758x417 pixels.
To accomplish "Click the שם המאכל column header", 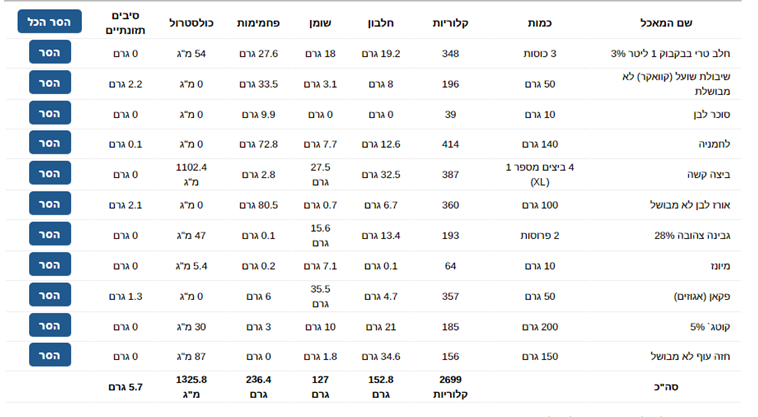I will coord(666,23).
